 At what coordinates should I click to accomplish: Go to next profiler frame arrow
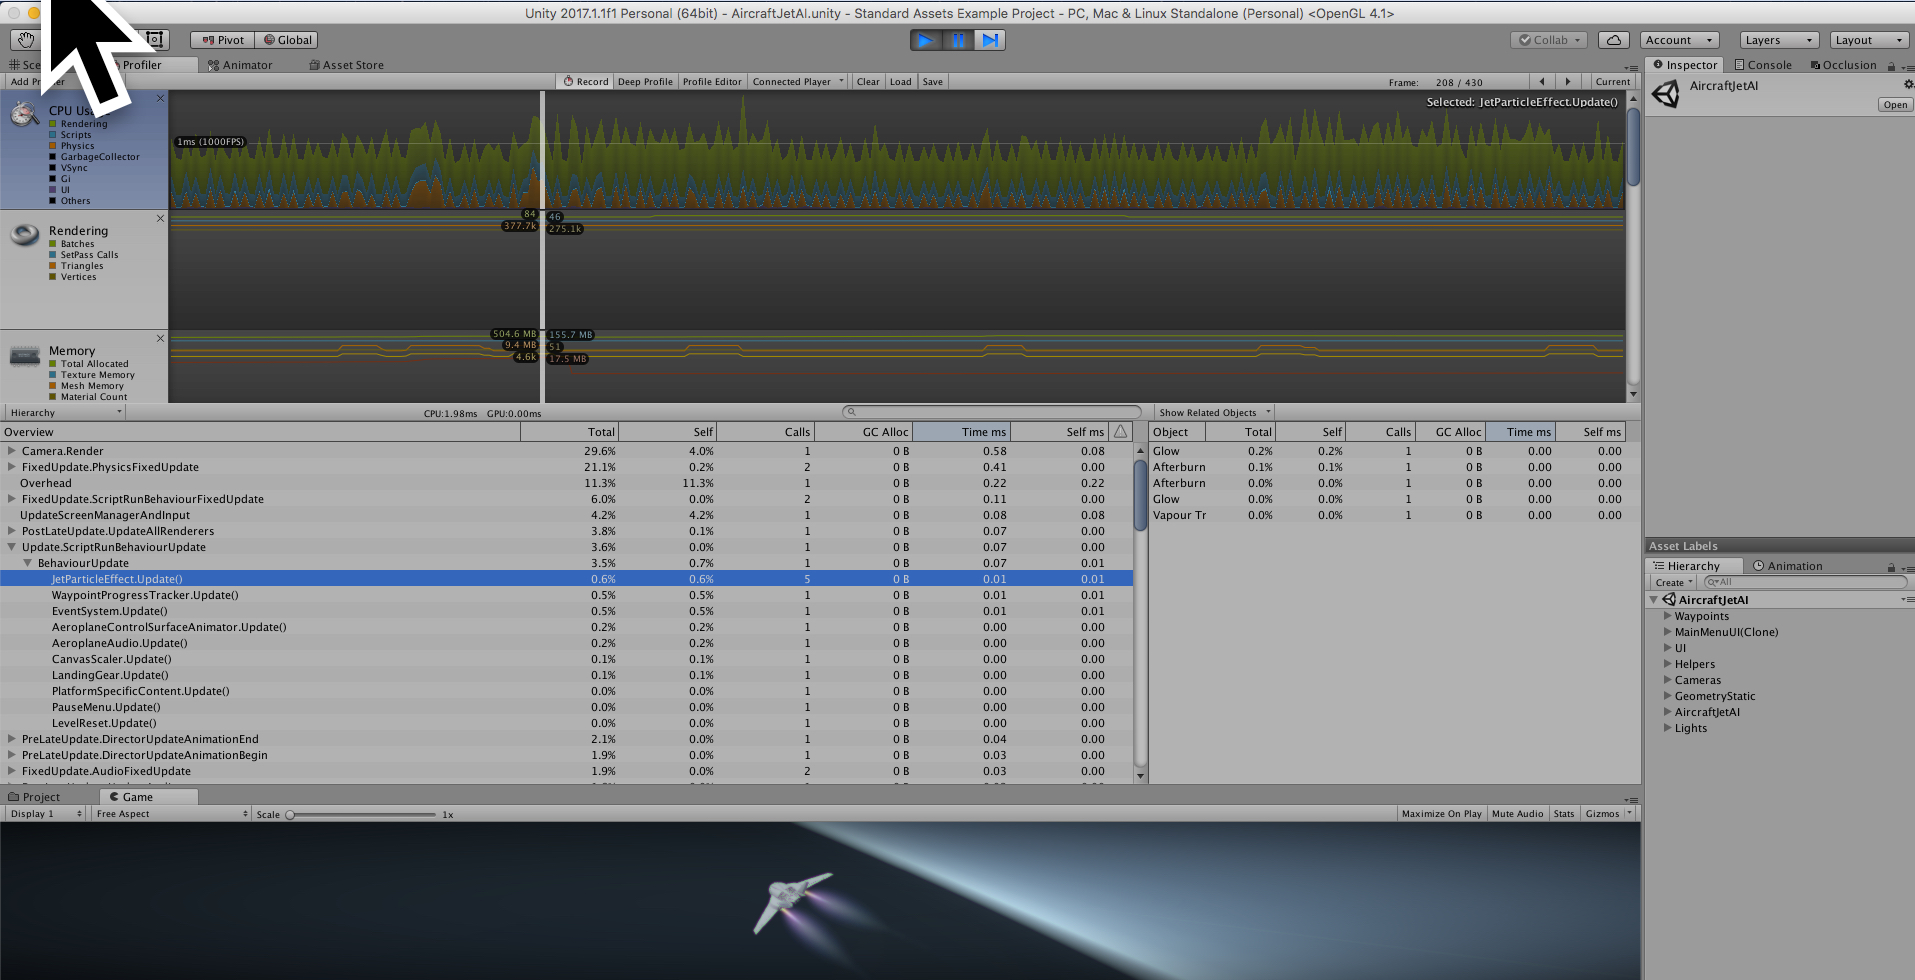1568,82
